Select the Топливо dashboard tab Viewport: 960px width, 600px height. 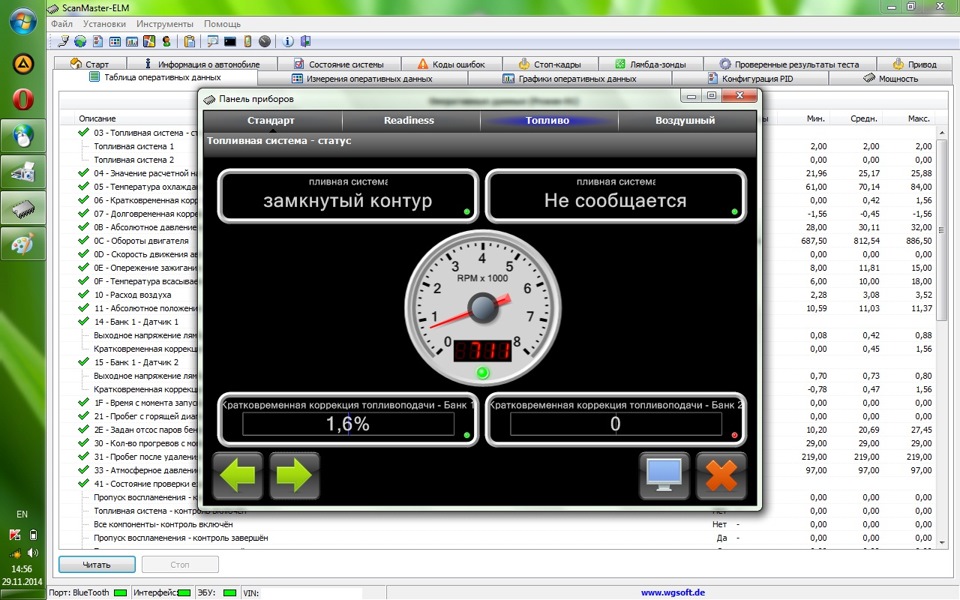coord(549,121)
